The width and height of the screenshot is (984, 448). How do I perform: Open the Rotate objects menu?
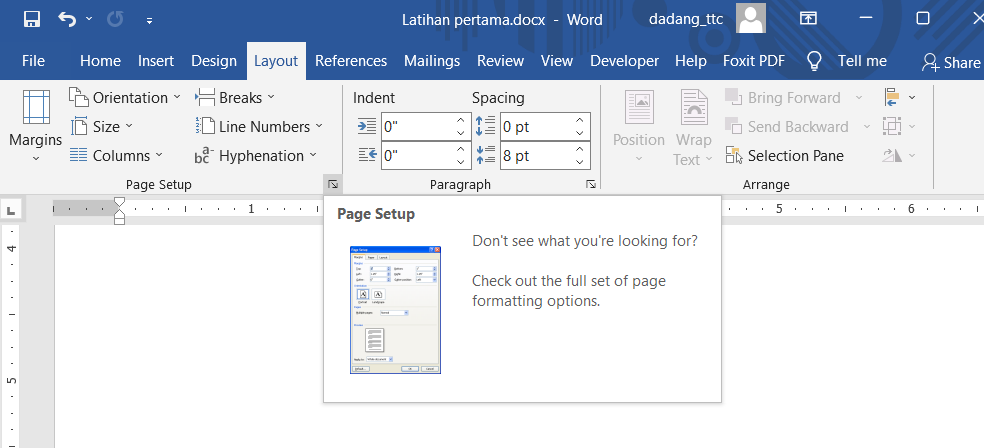coord(899,156)
